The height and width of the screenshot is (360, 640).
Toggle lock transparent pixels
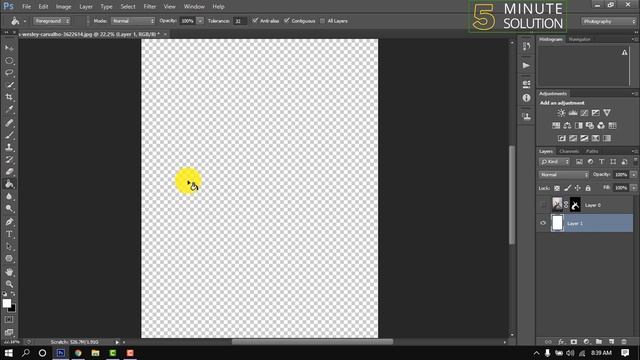point(557,188)
